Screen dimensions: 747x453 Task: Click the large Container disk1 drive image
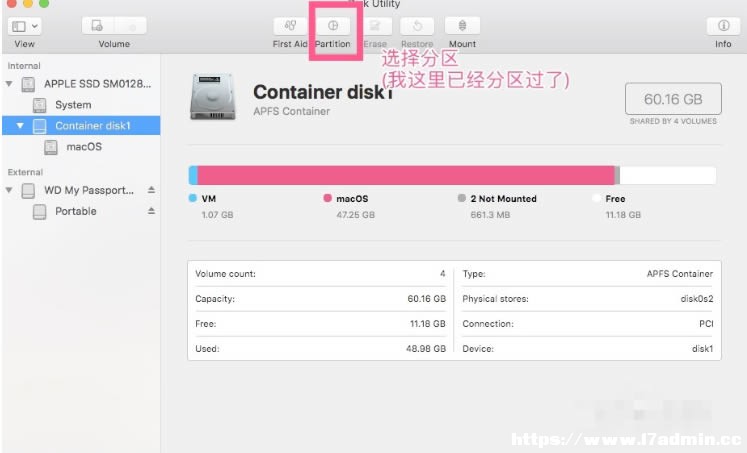[212, 97]
